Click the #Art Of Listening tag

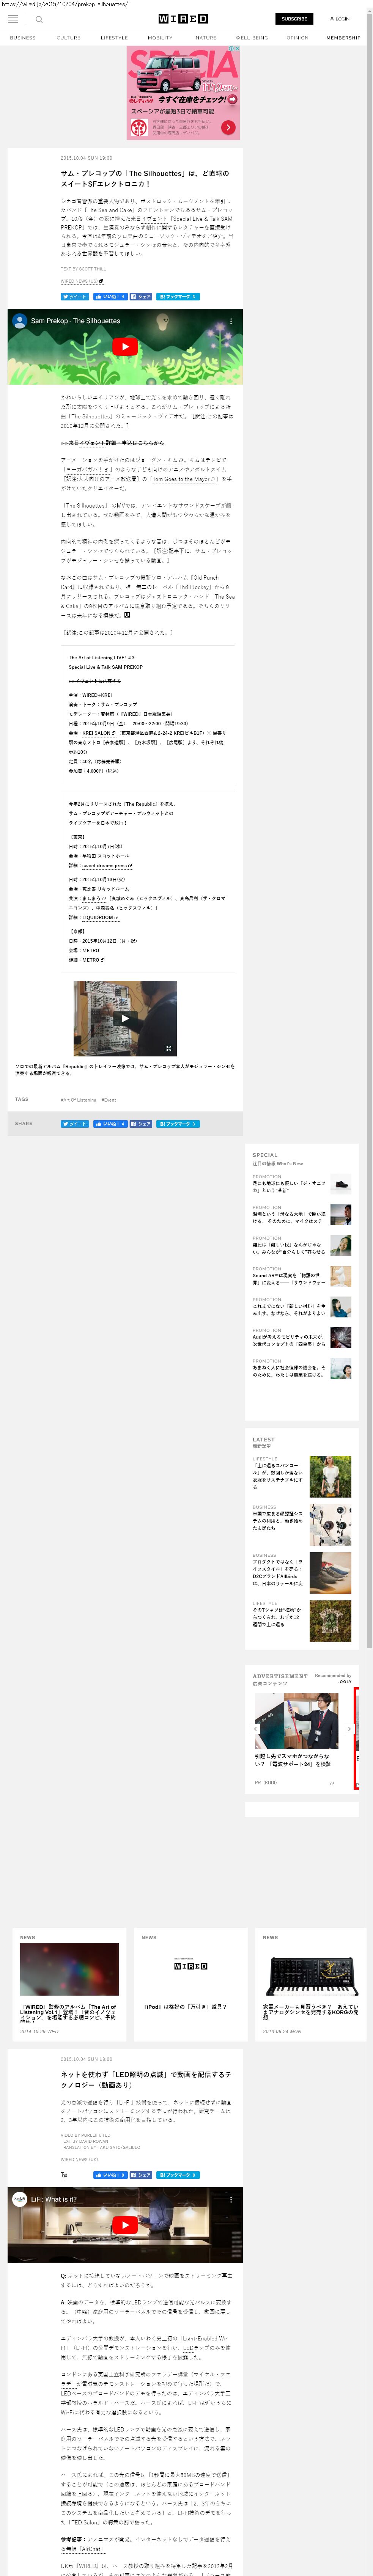tap(79, 1100)
